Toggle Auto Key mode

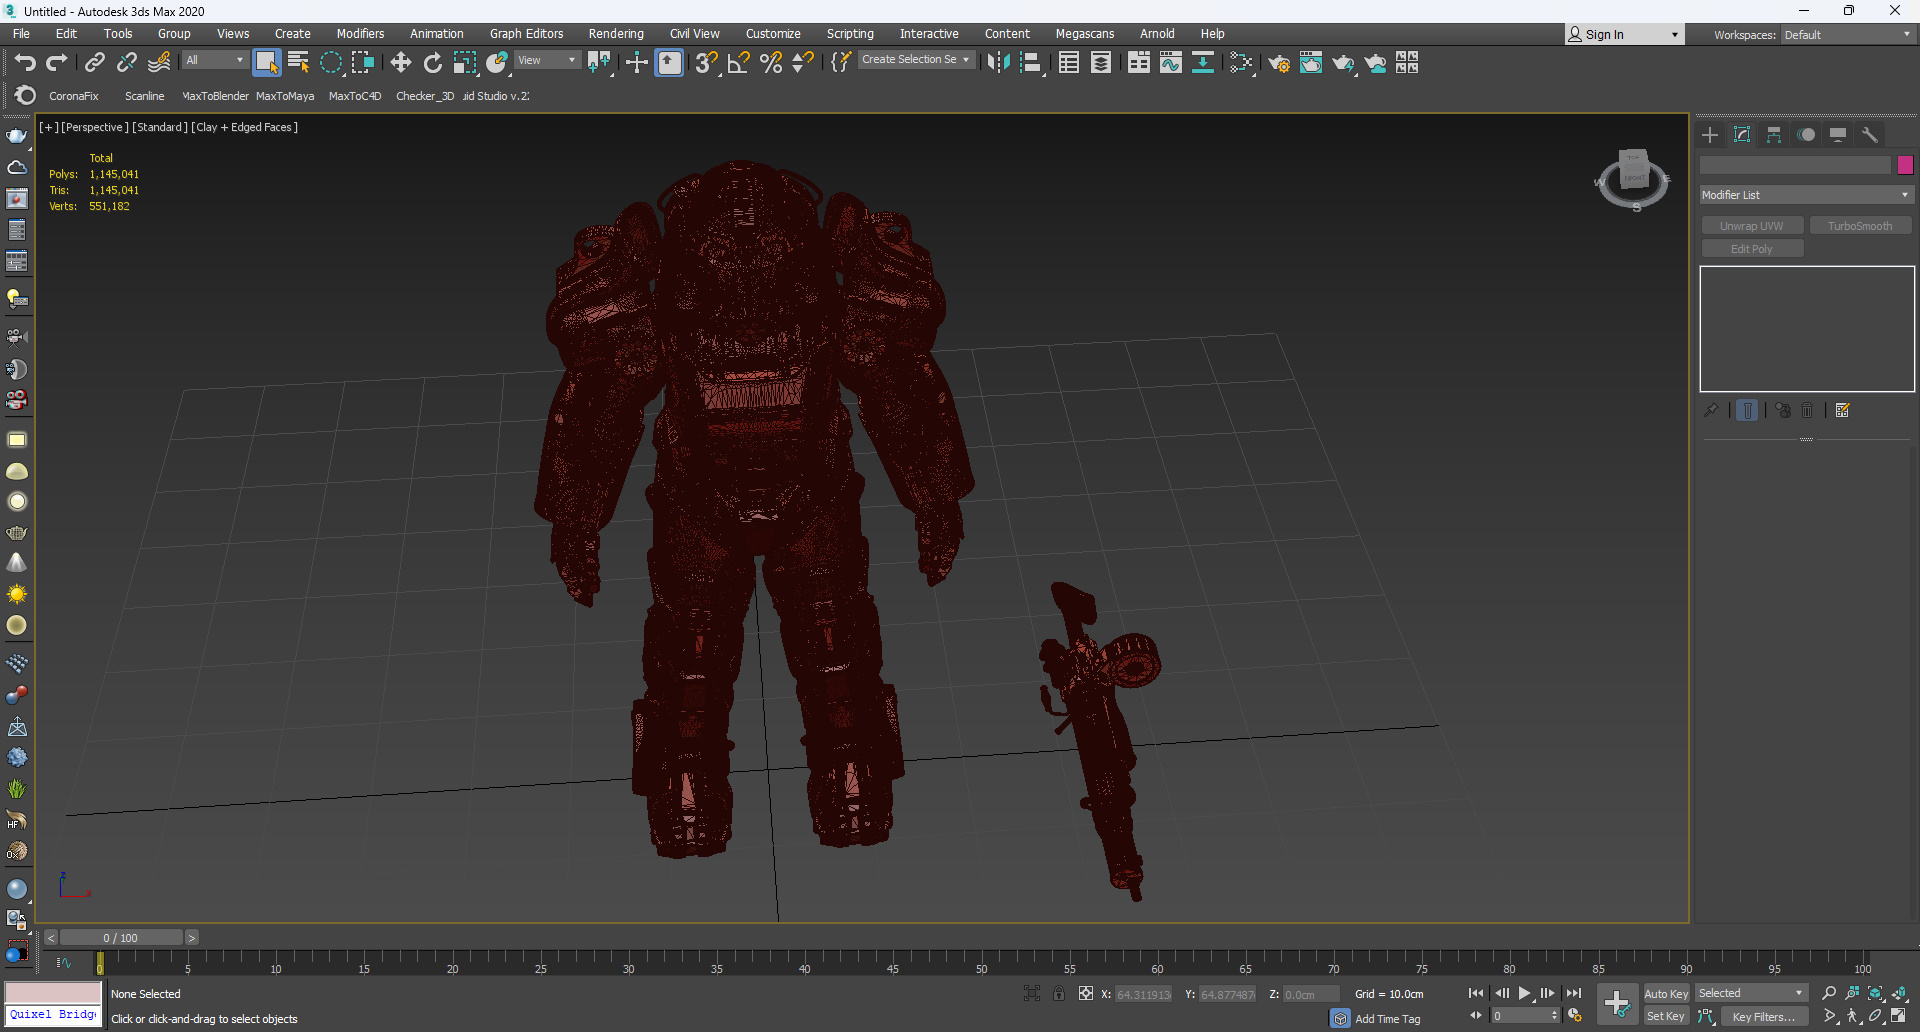(1666, 994)
